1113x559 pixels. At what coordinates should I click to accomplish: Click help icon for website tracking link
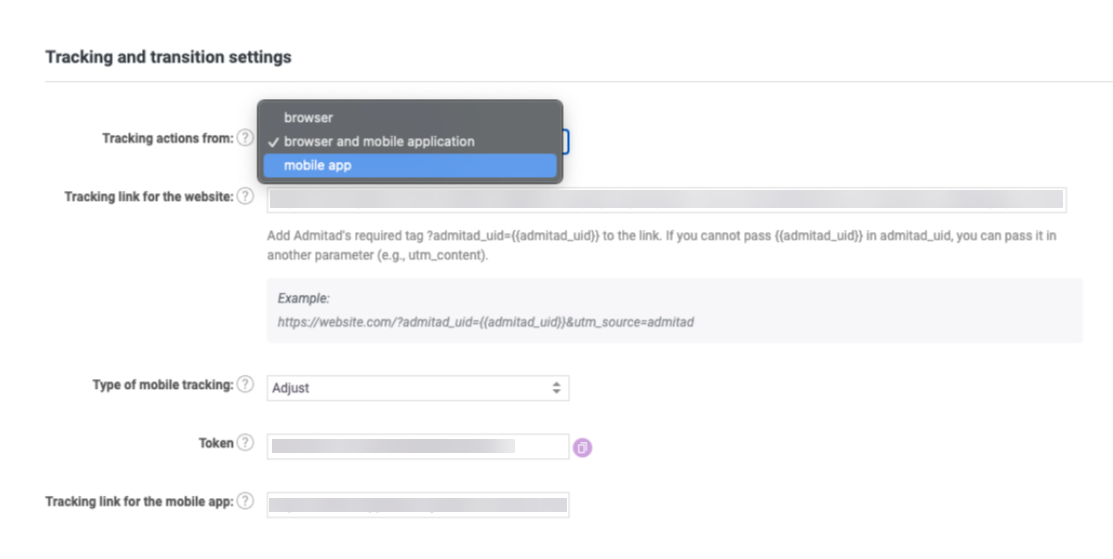245,197
